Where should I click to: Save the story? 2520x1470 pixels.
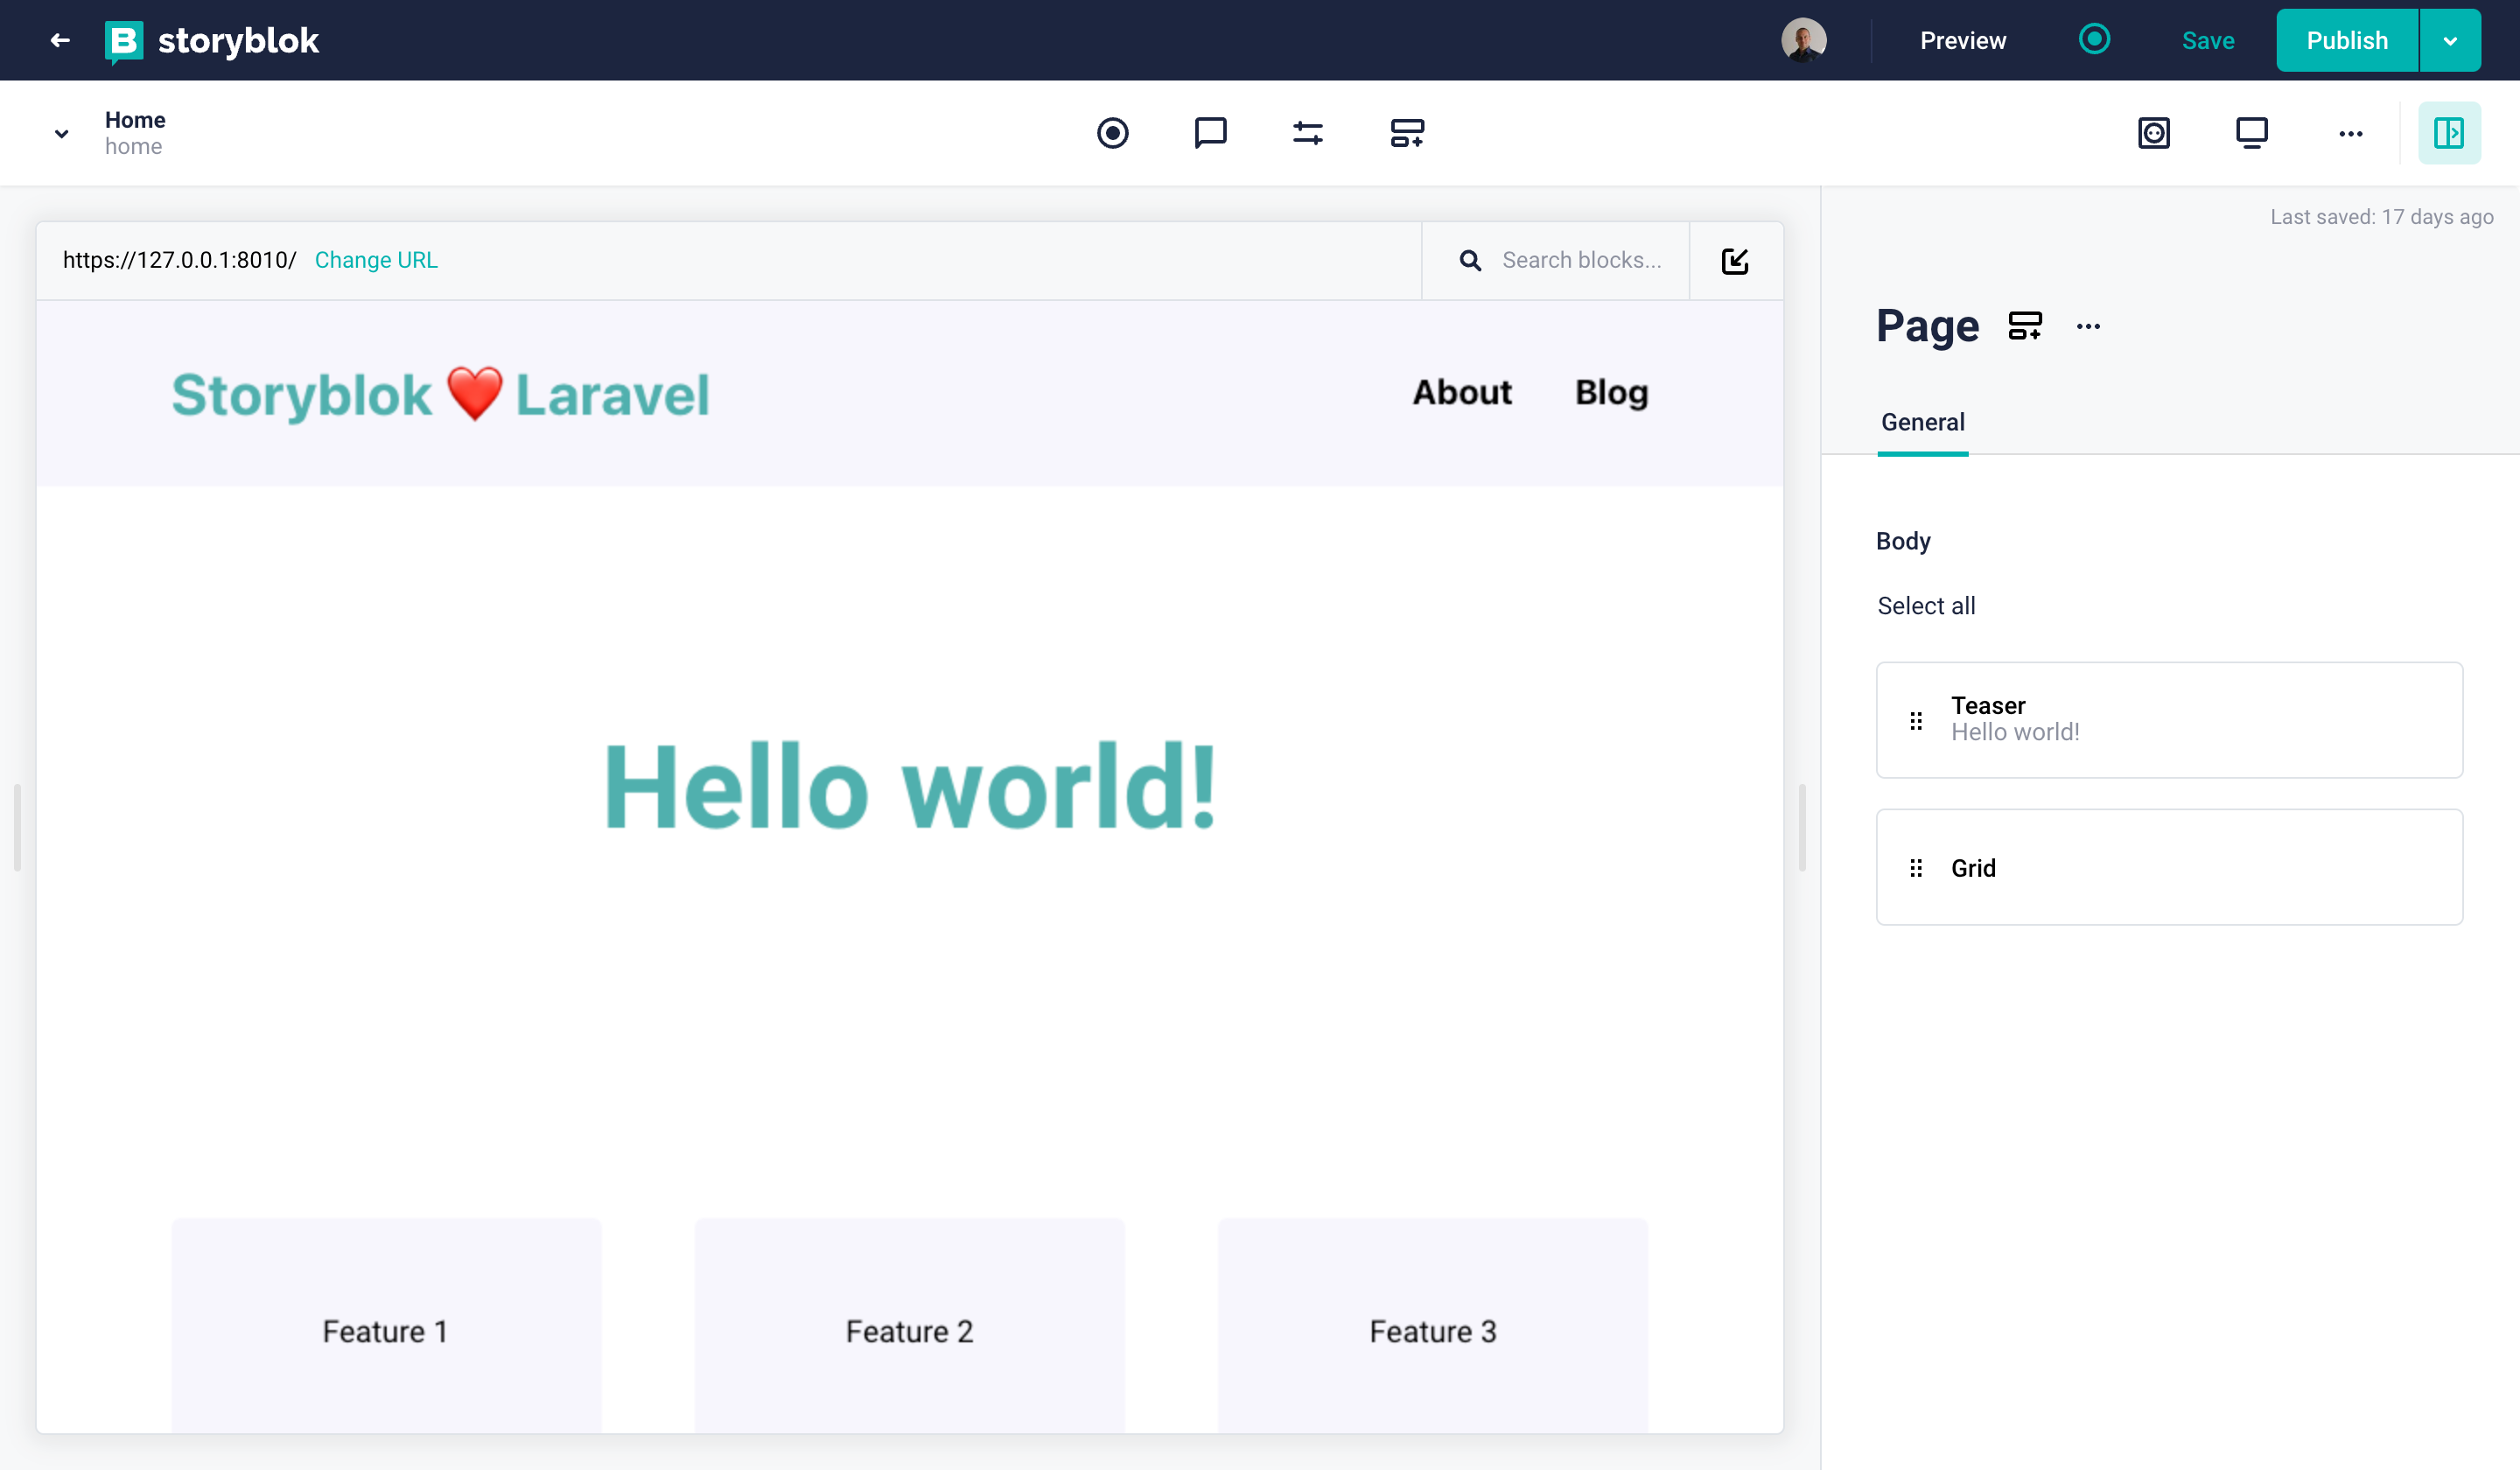(2207, 41)
